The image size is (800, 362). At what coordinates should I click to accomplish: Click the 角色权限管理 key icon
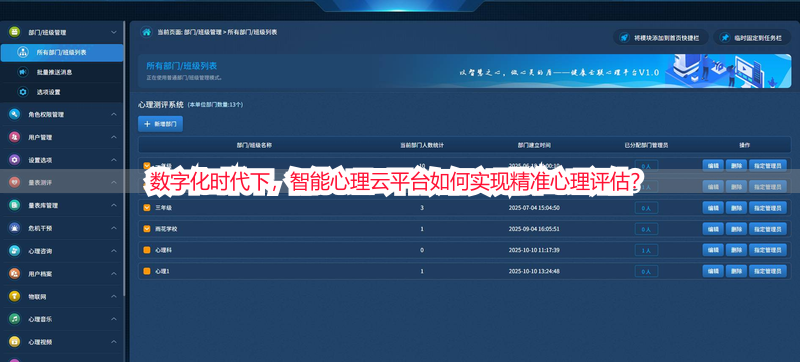coord(14,114)
